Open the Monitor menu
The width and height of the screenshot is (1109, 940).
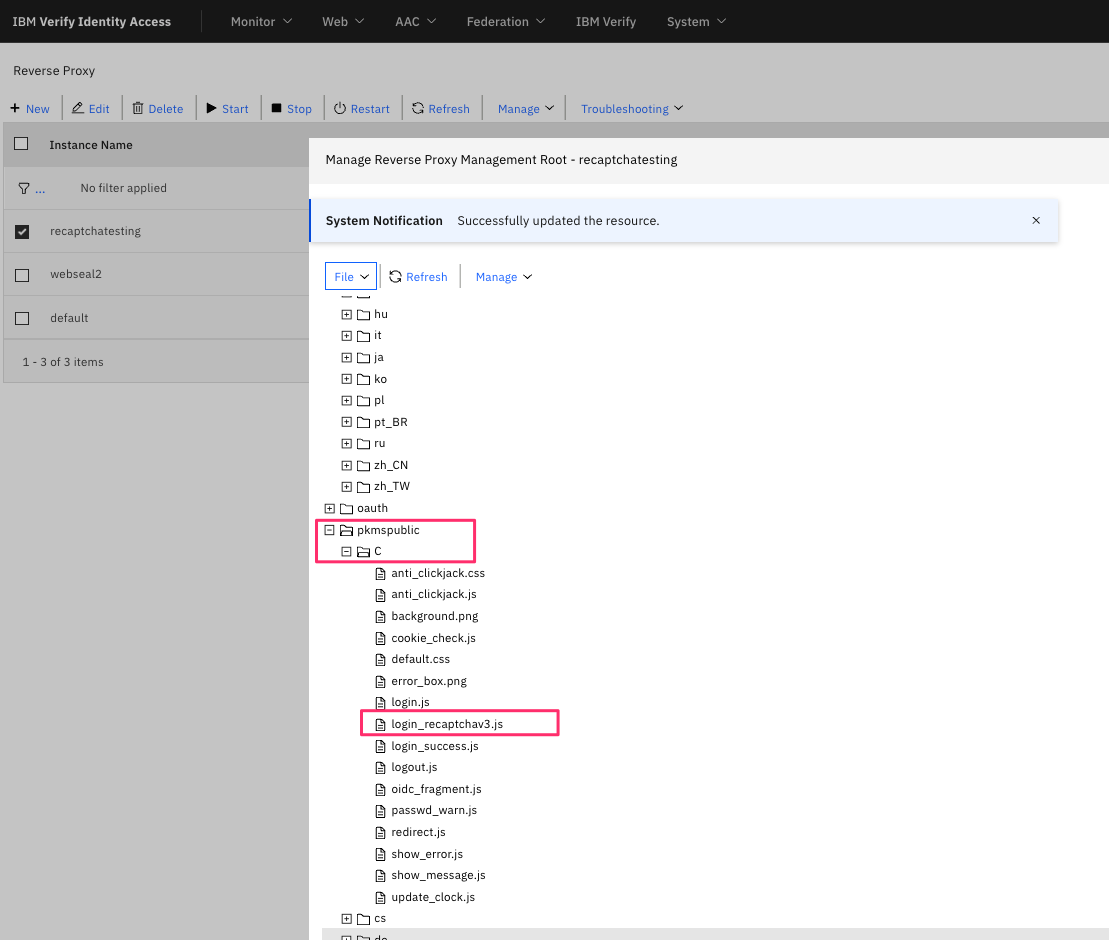click(x=261, y=22)
